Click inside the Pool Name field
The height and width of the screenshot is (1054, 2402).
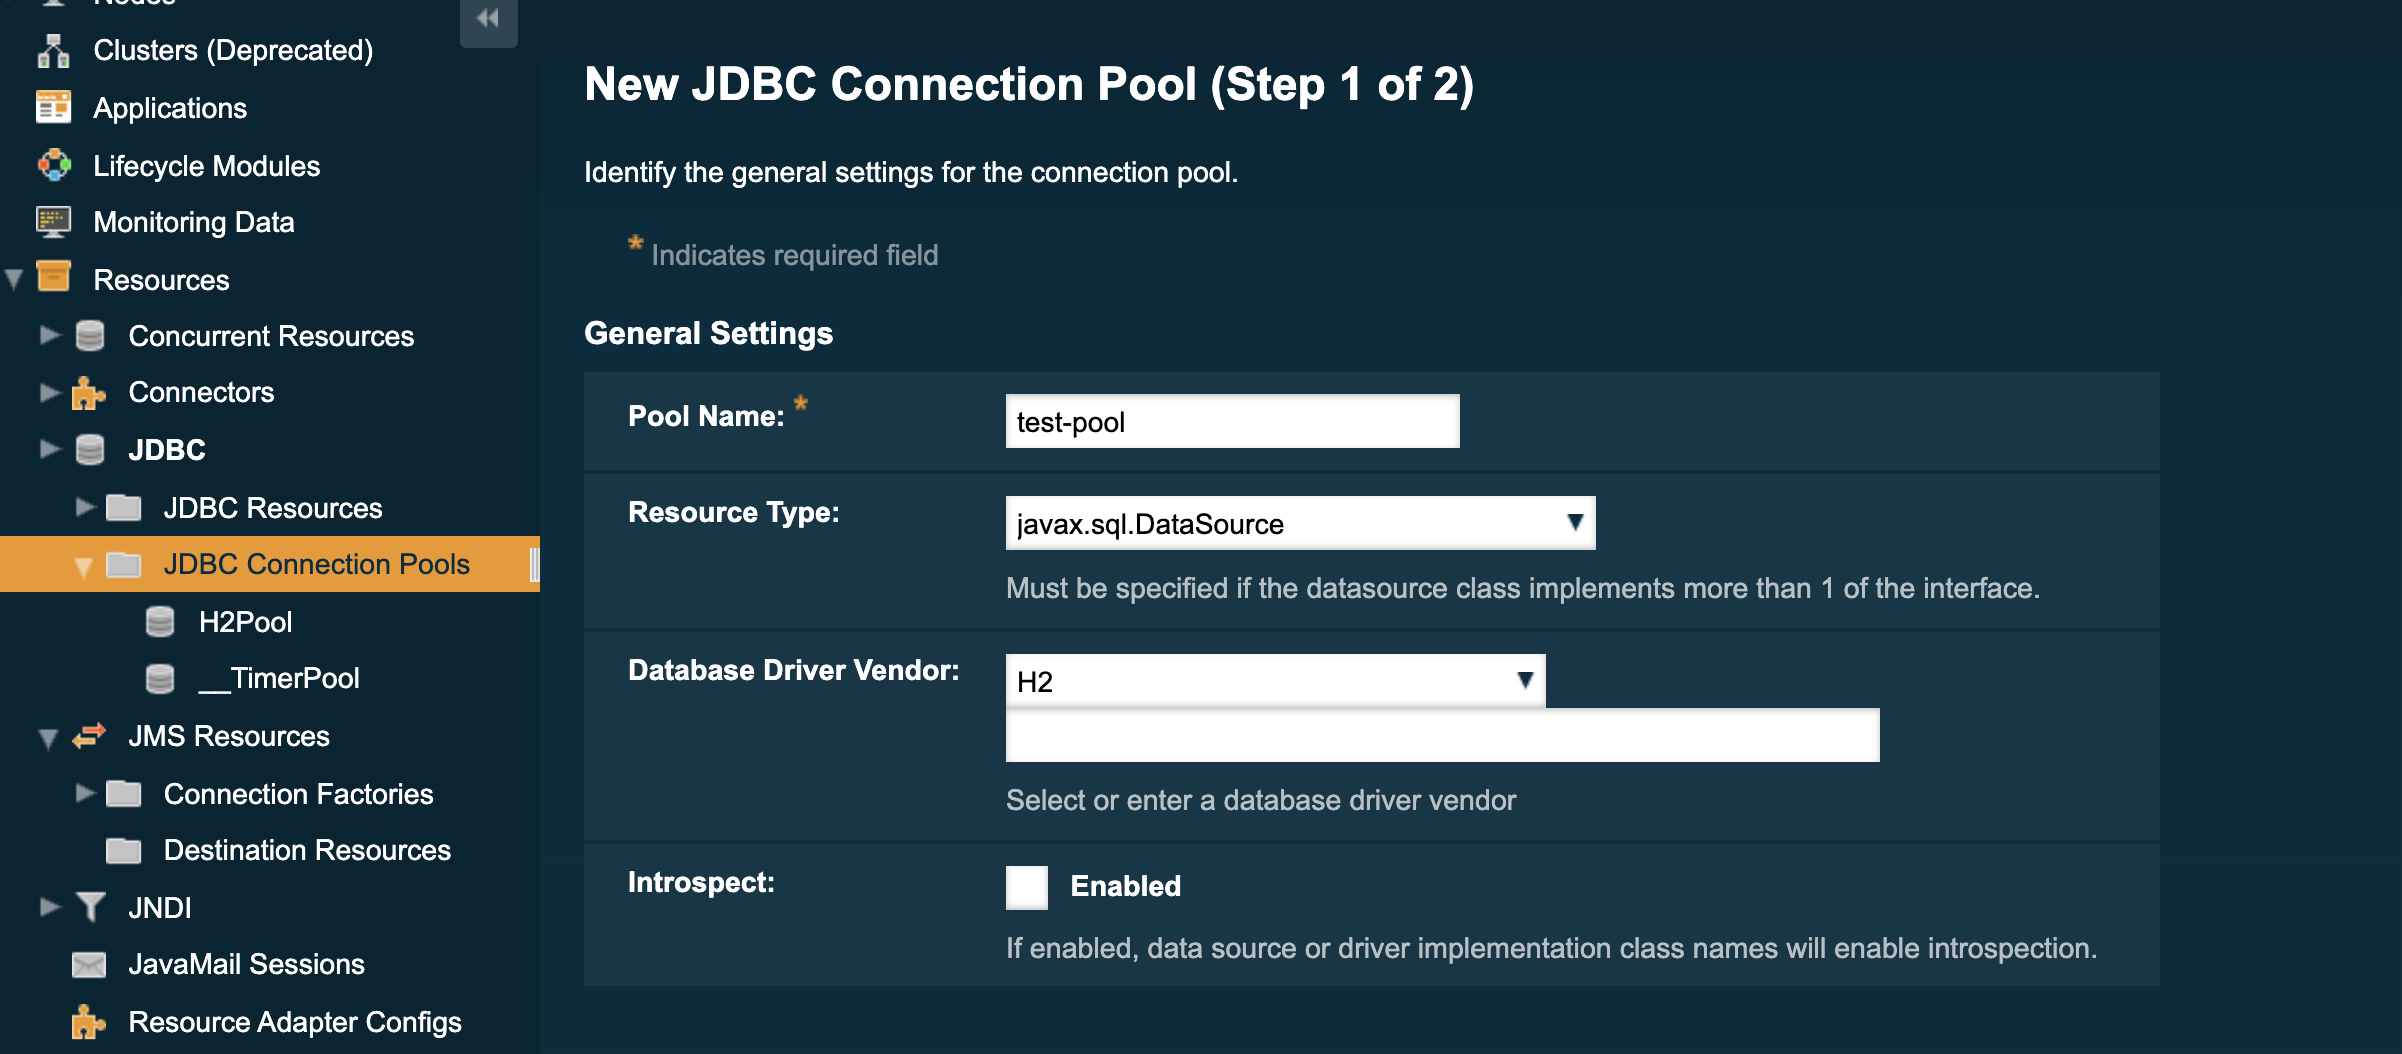1232,421
